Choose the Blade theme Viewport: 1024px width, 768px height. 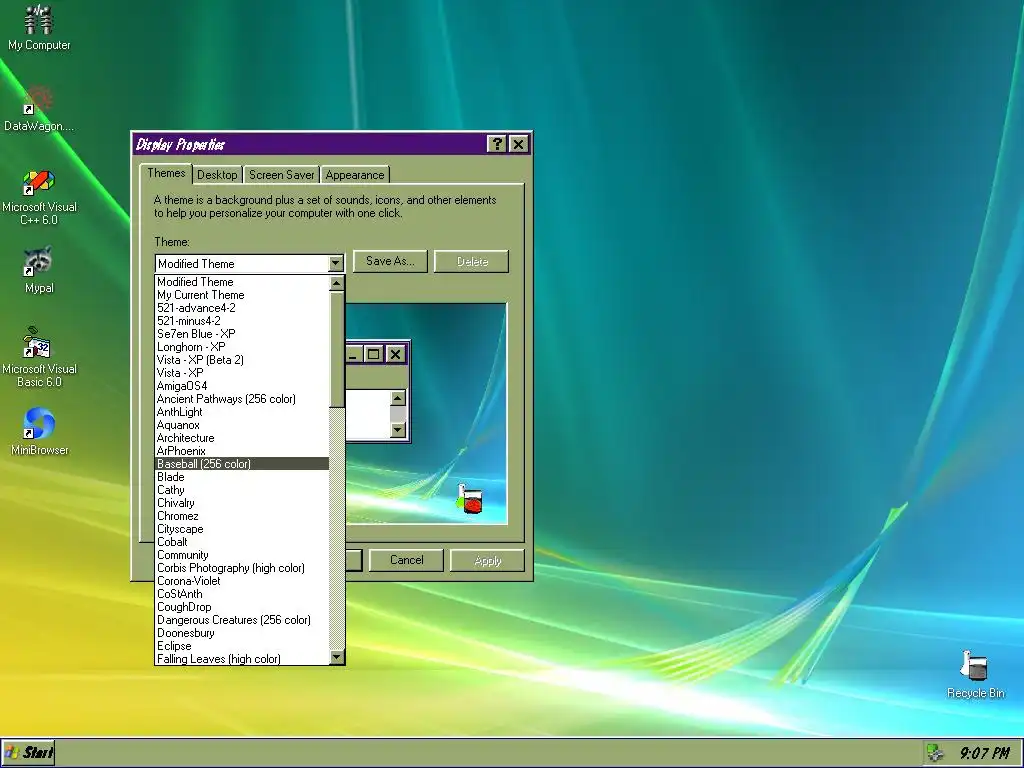[242, 477]
